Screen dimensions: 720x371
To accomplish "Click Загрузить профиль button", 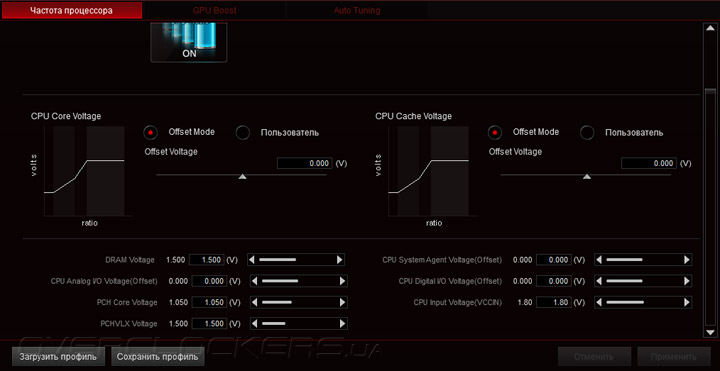I will 58,356.
